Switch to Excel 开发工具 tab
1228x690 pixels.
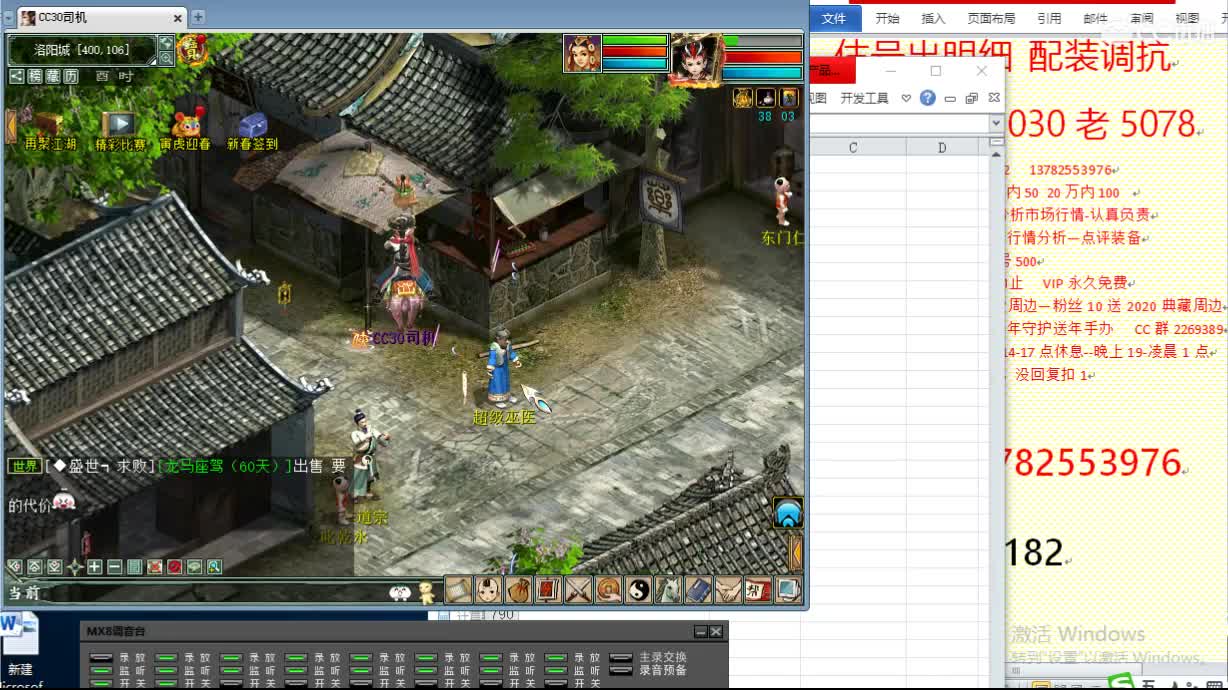click(x=864, y=98)
